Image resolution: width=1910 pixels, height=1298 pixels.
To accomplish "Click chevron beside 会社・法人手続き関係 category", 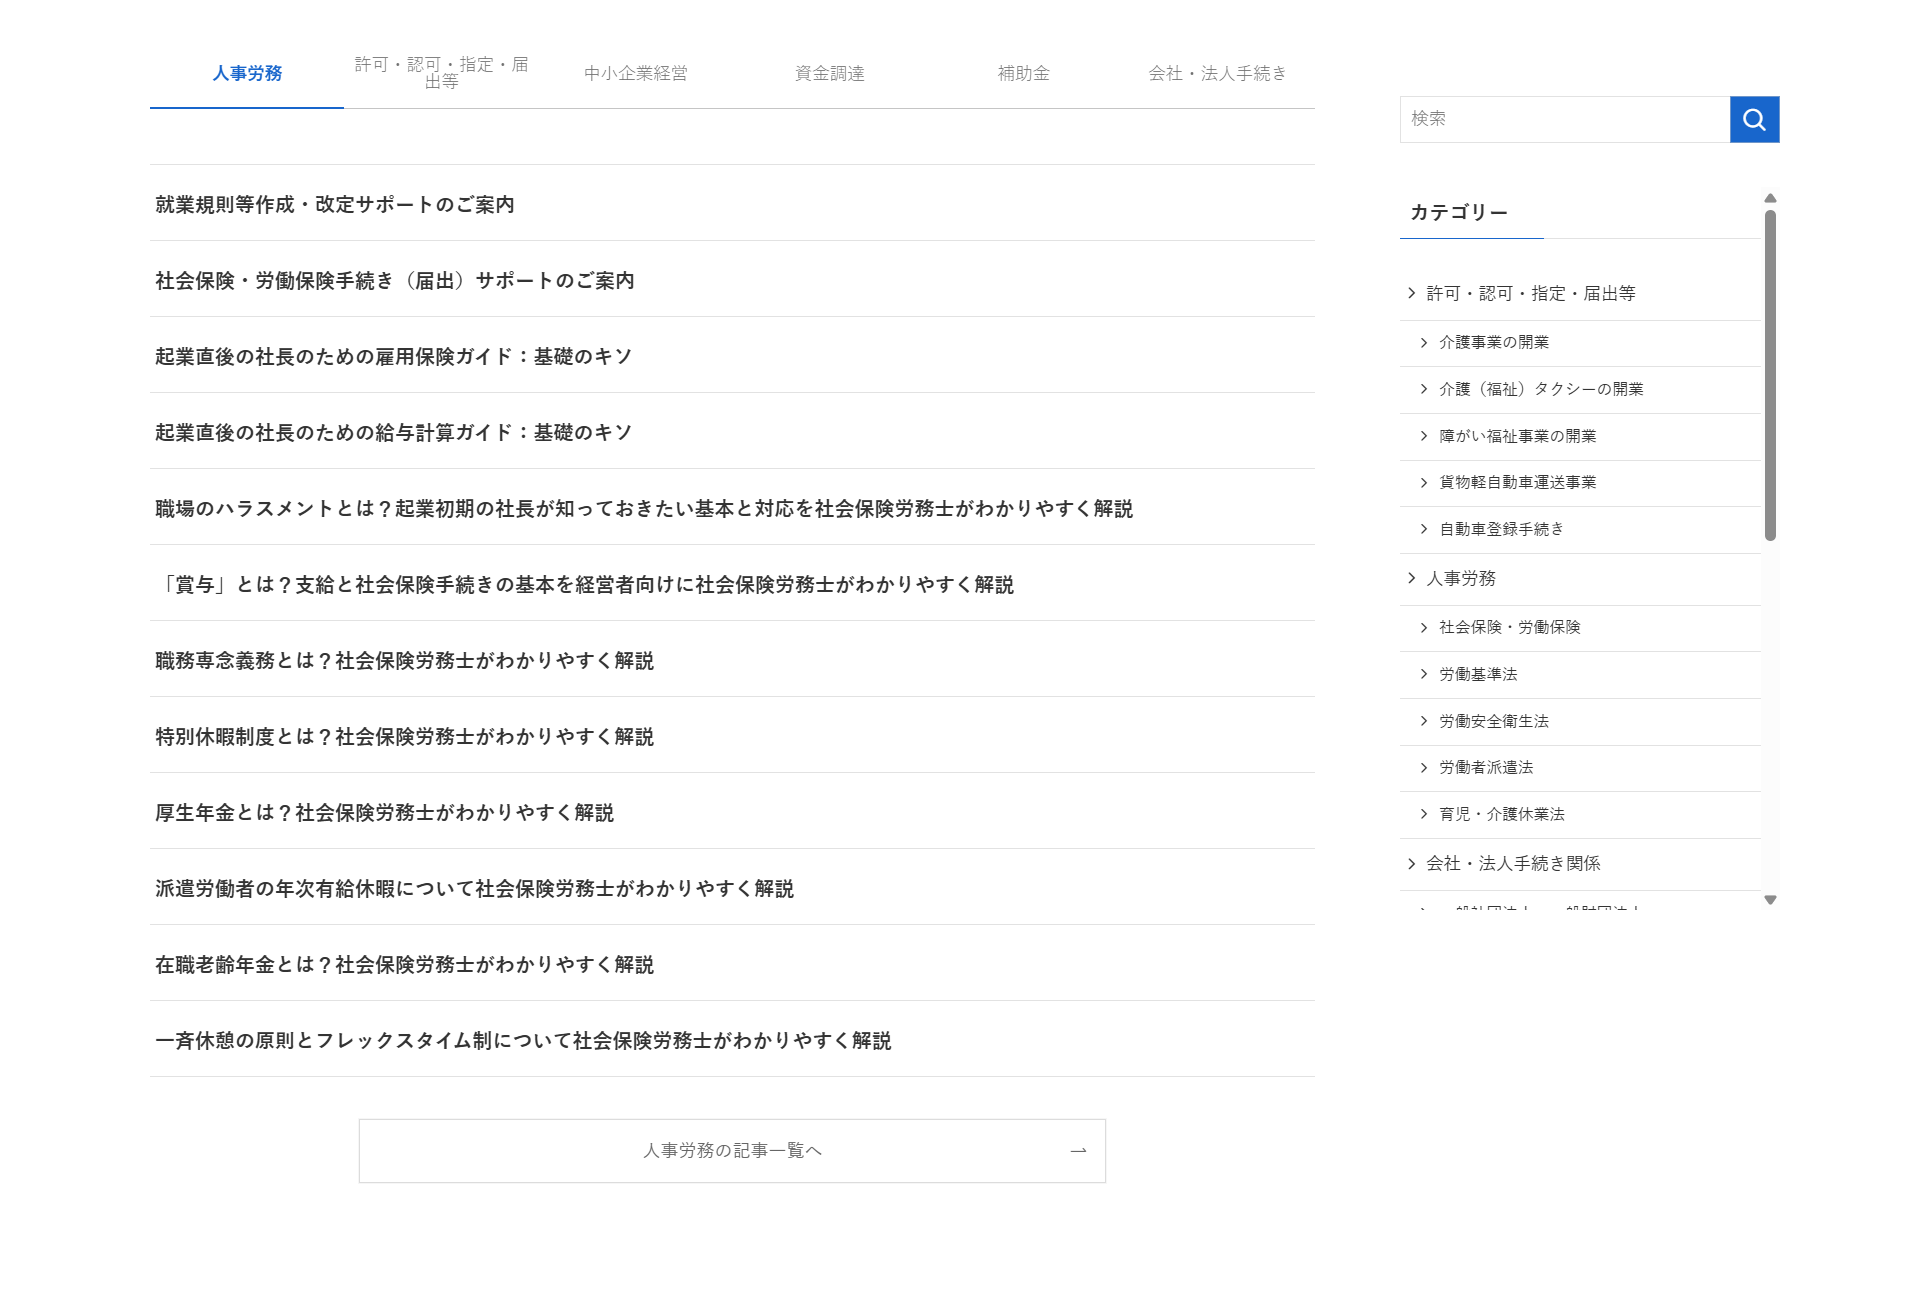I will 1411,863.
